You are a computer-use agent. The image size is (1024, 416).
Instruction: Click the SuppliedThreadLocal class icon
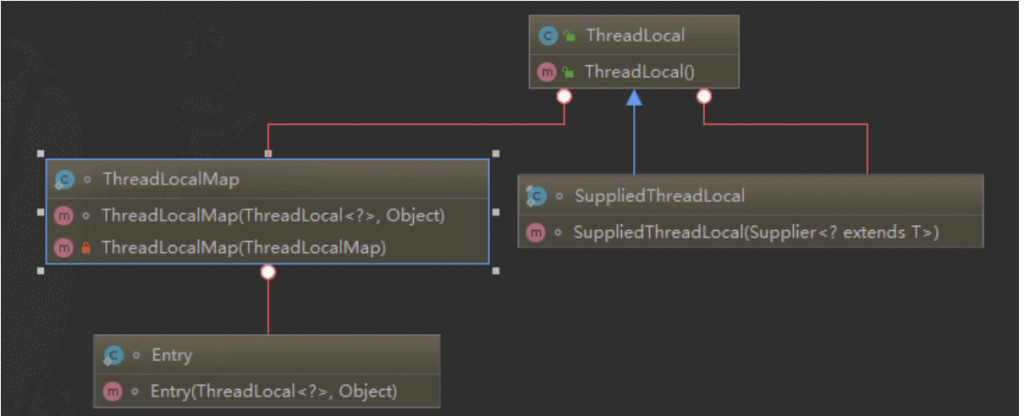536,196
